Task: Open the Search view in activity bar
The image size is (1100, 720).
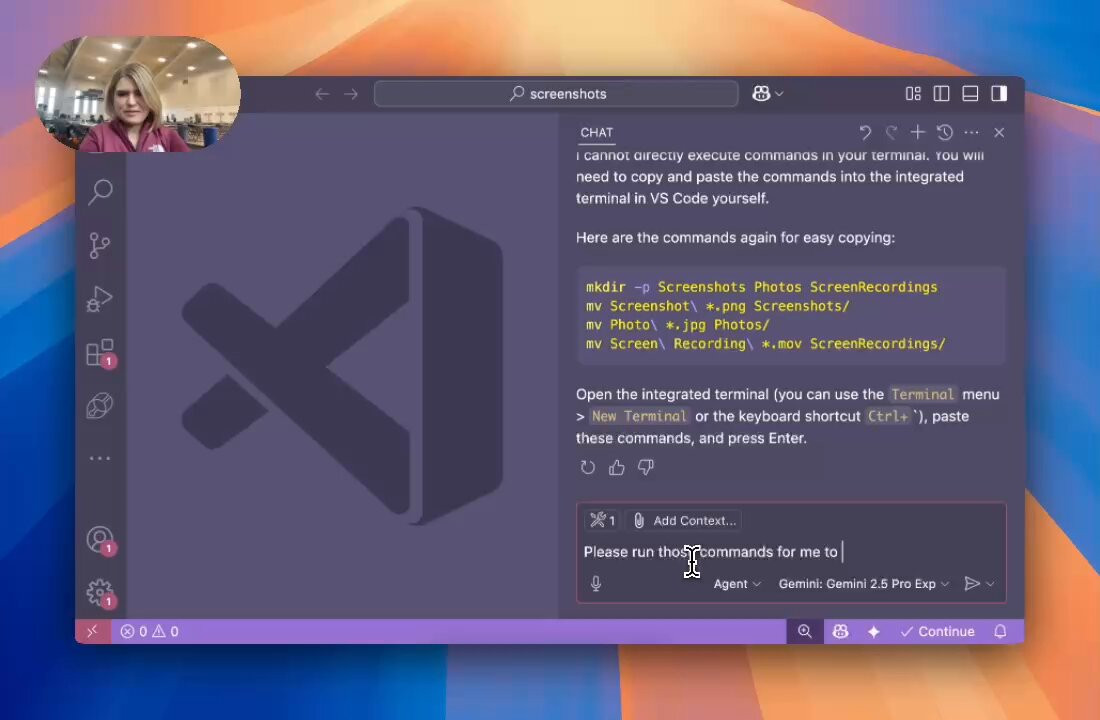Action: [100, 191]
